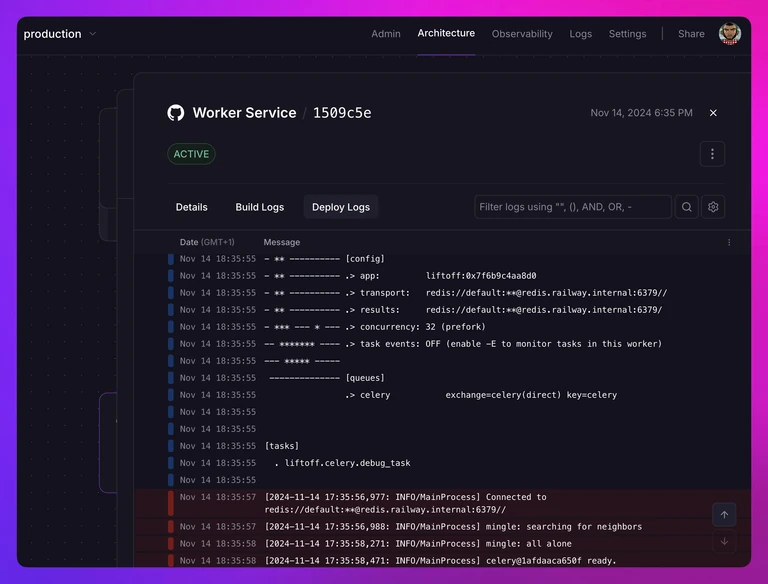Switch to the Build Logs tab
This screenshot has width=768, height=584.
(x=260, y=207)
